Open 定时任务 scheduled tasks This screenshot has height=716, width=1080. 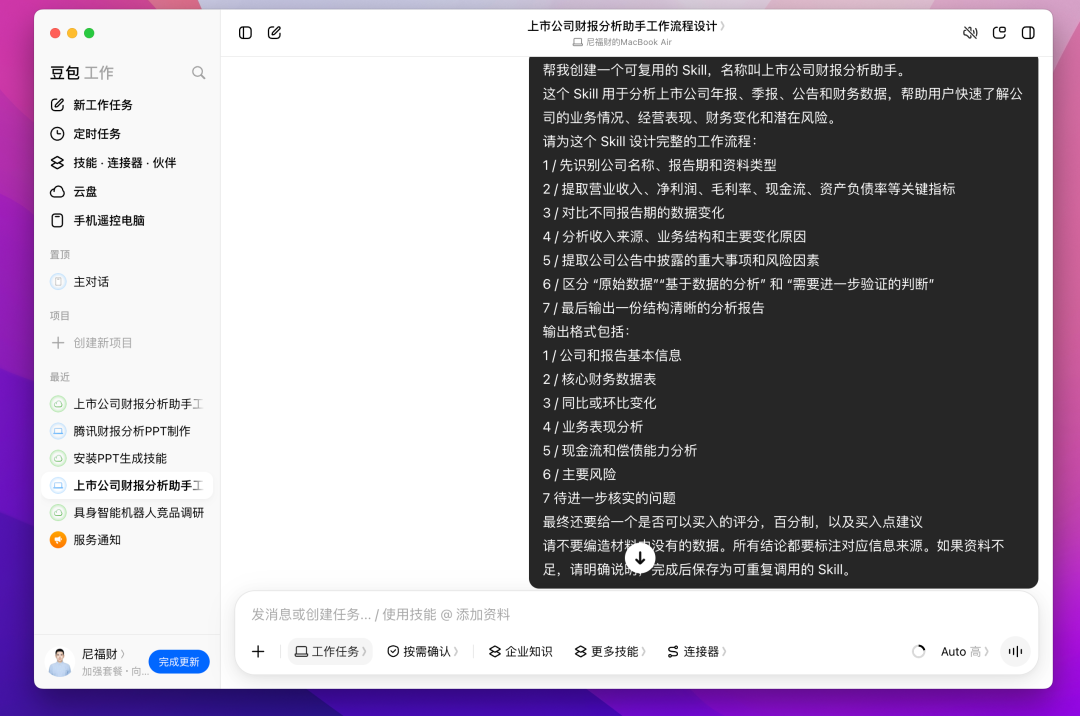[127, 134]
